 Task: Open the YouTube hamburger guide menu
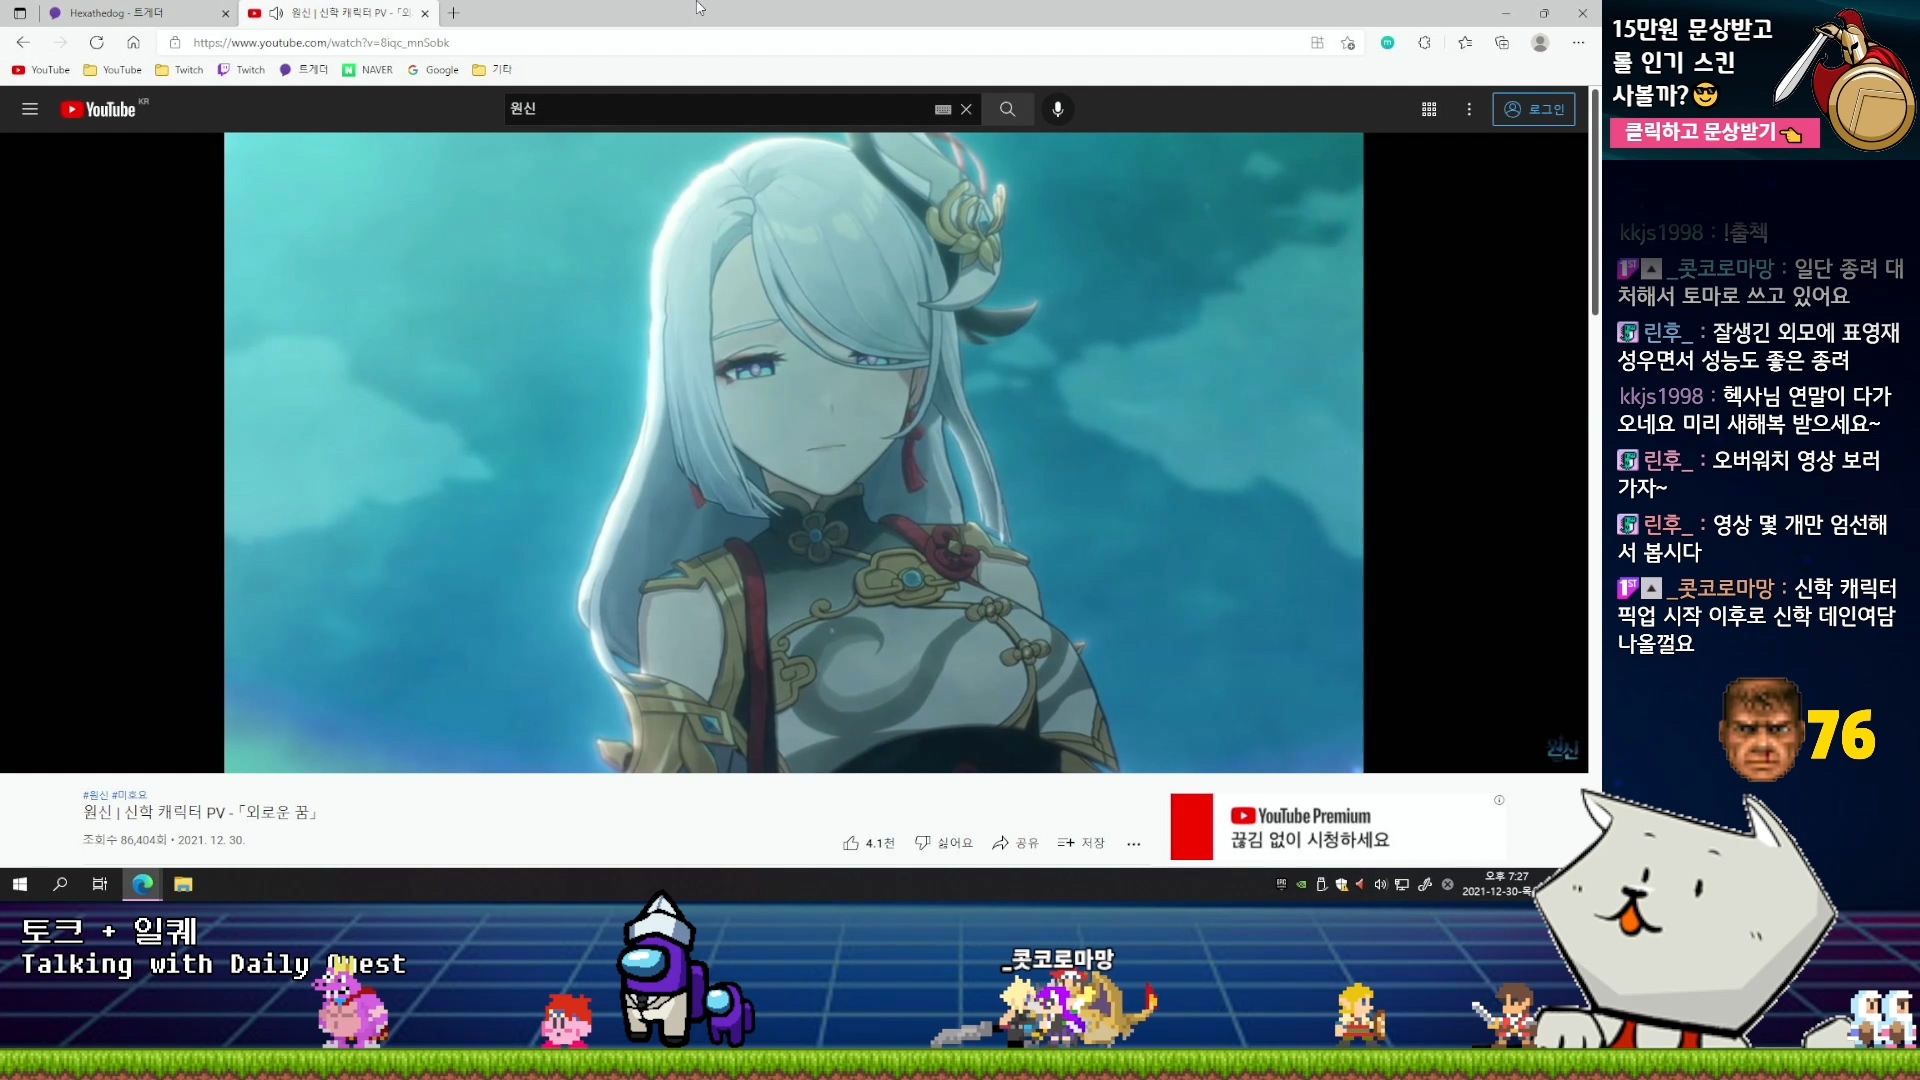click(x=30, y=109)
